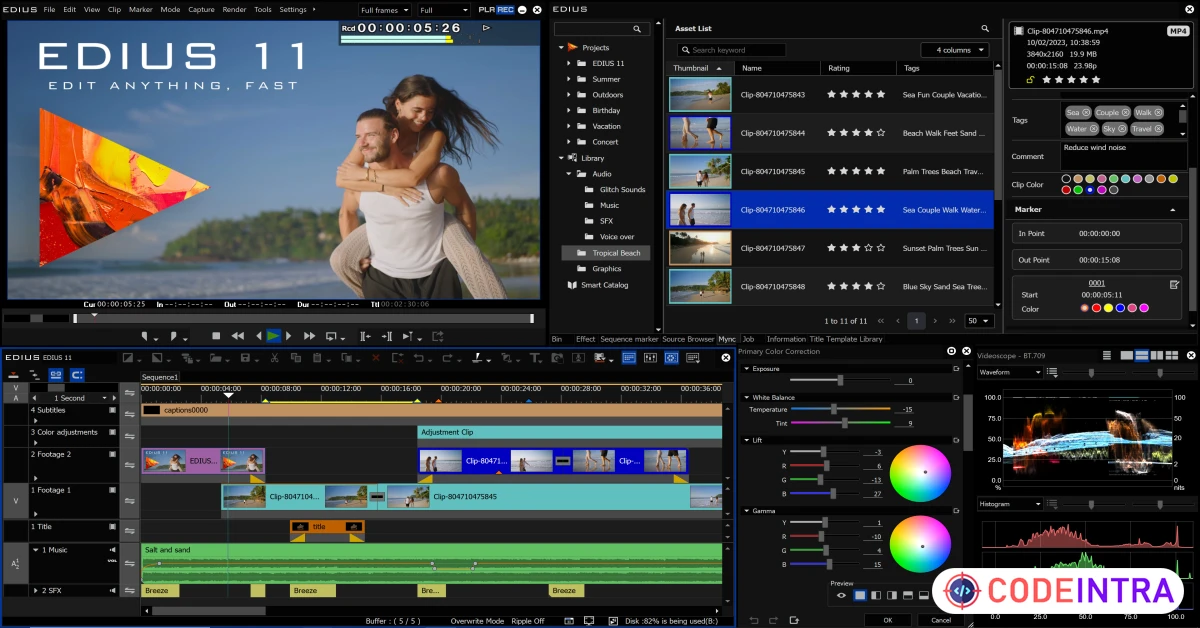Step to the next frame
1200x628 pixels.
coord(288,336)
